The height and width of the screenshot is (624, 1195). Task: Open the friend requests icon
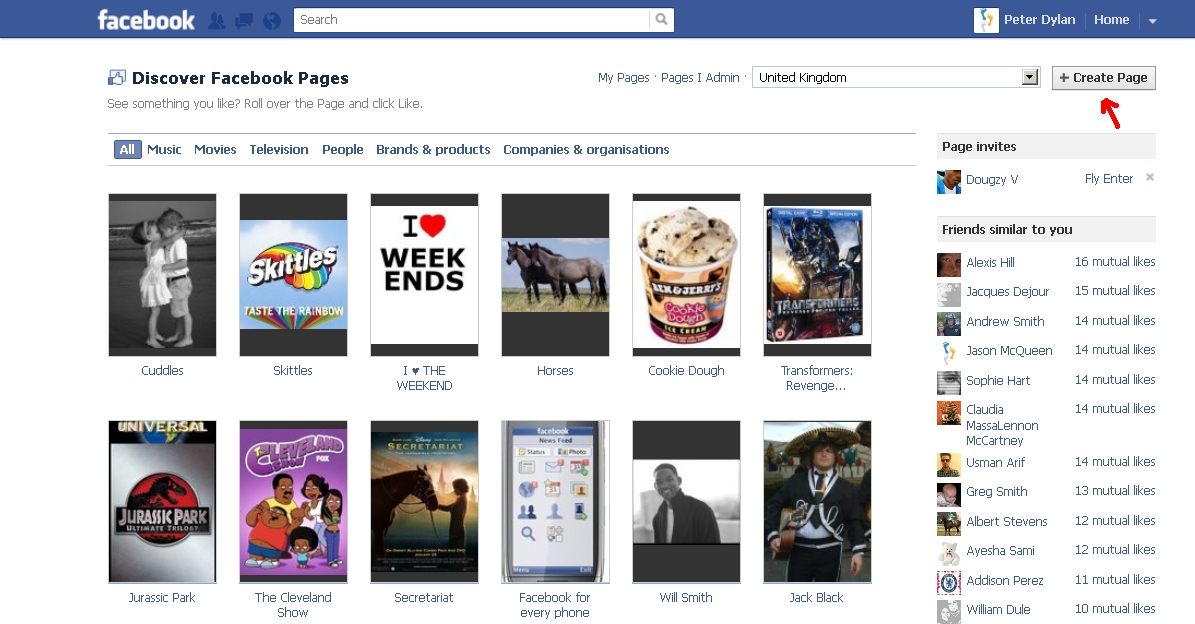point(216,20)
